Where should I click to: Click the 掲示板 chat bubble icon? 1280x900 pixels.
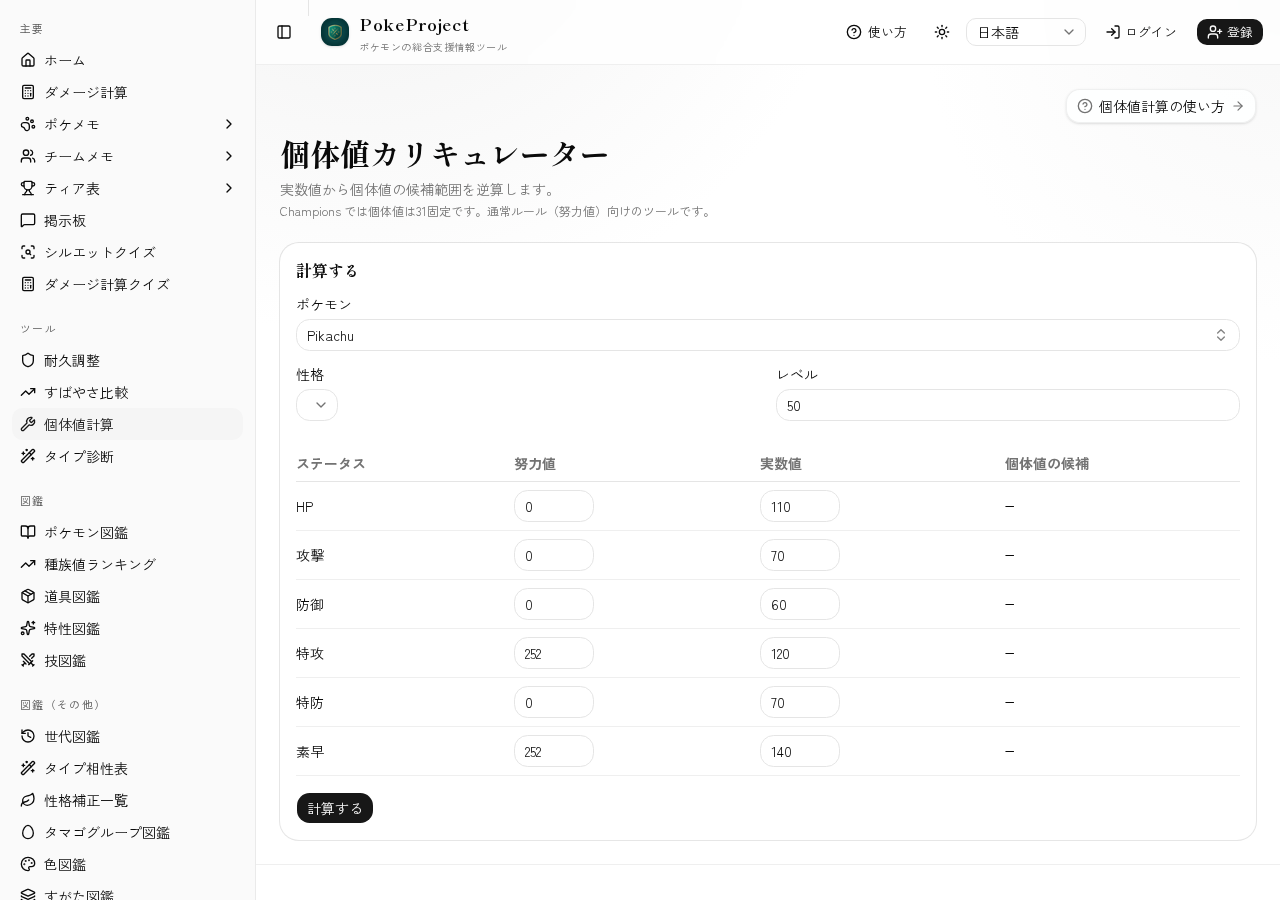28,220
